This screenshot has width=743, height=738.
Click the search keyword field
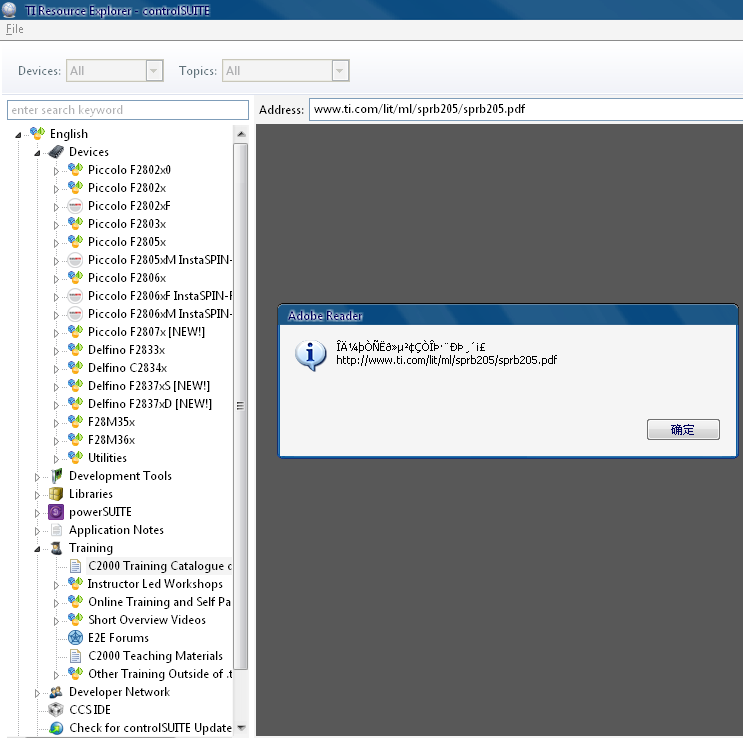click(128, 110)
